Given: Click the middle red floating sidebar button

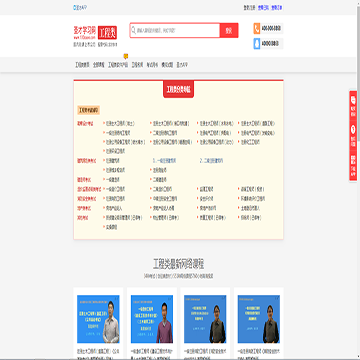Looking at the screenshot, I should pyautogui.click(x=353, y=136).
